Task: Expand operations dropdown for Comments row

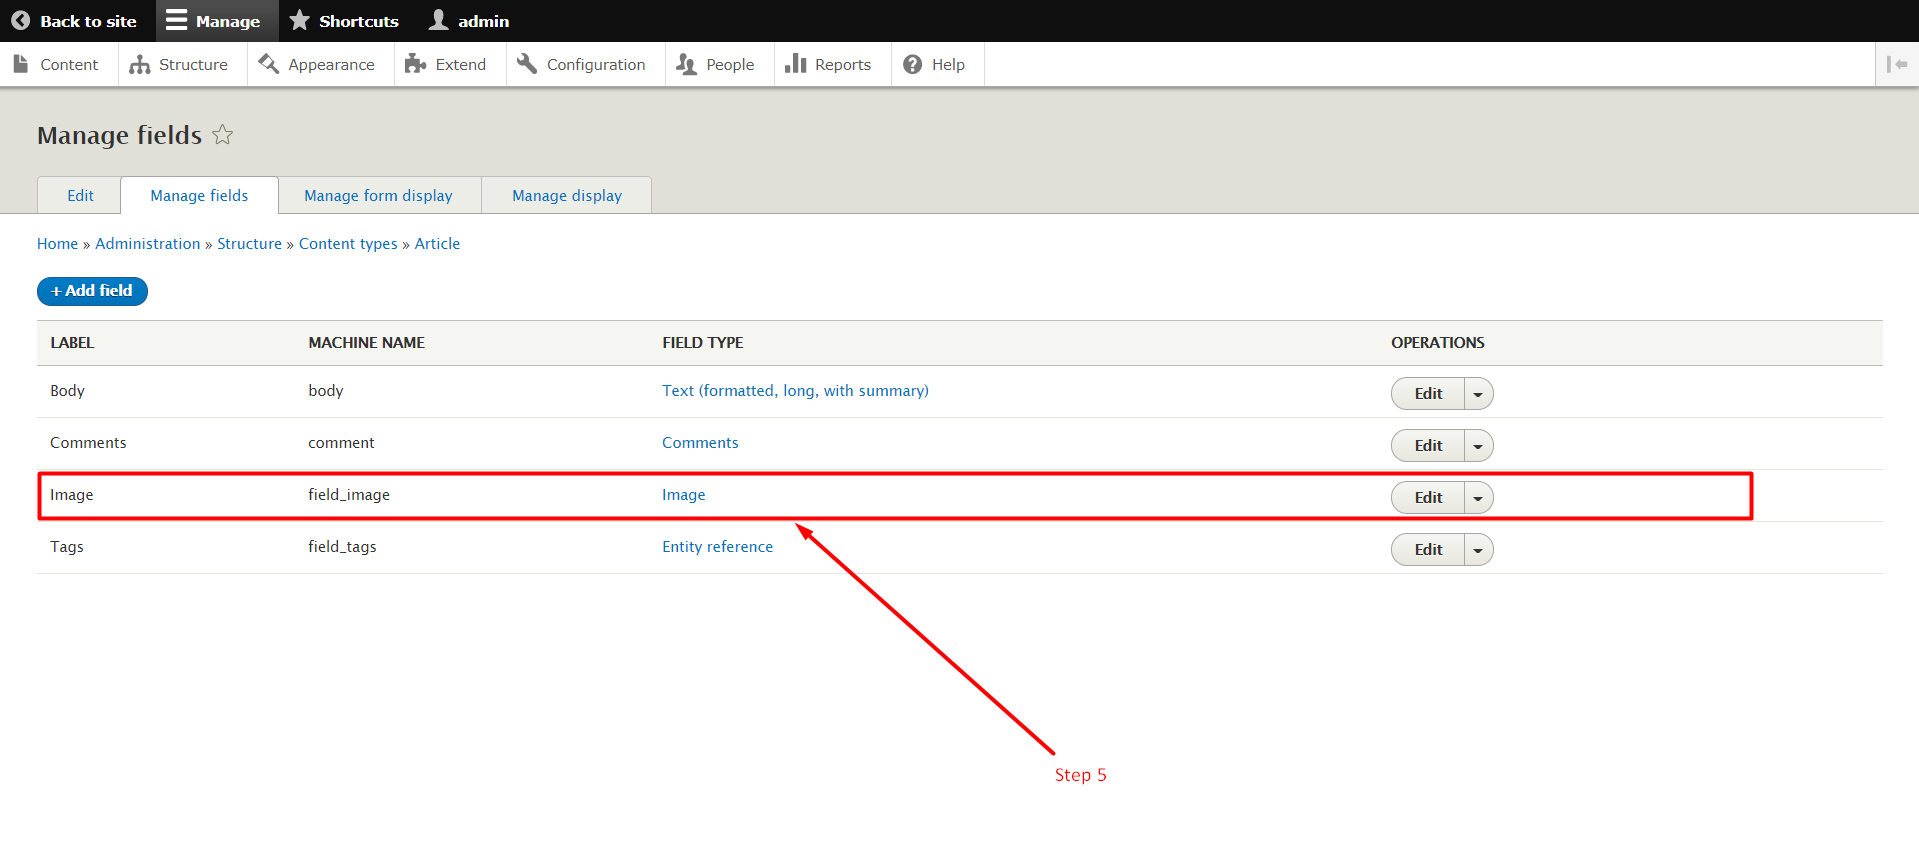Action: [1478, 446]
